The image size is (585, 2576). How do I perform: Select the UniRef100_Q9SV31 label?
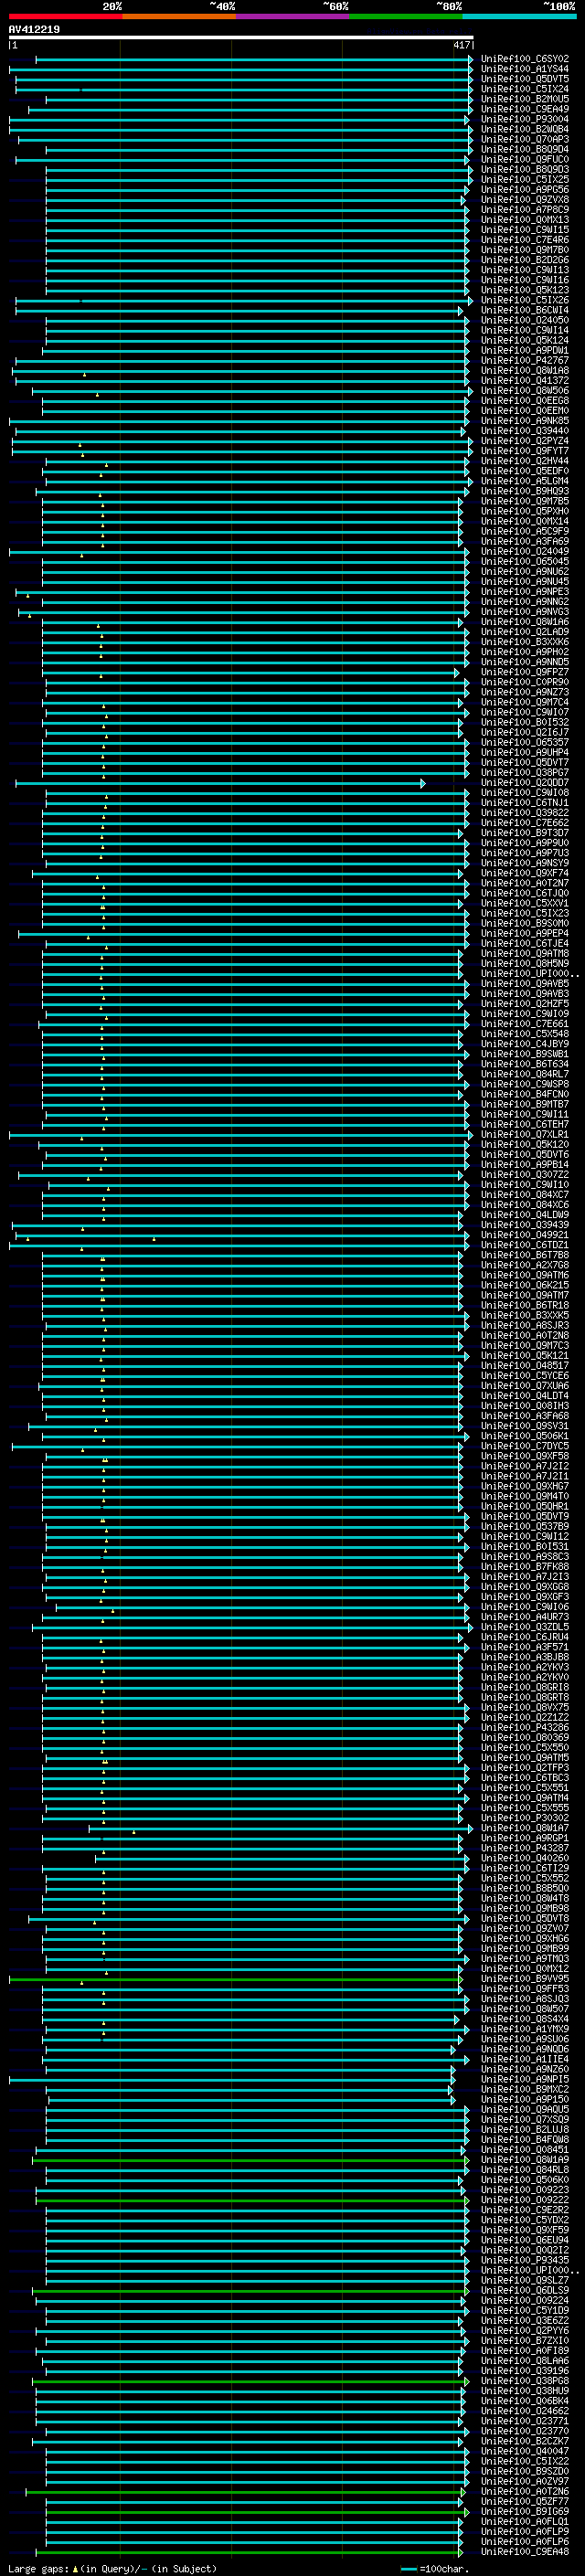(x=525, y=1426)
